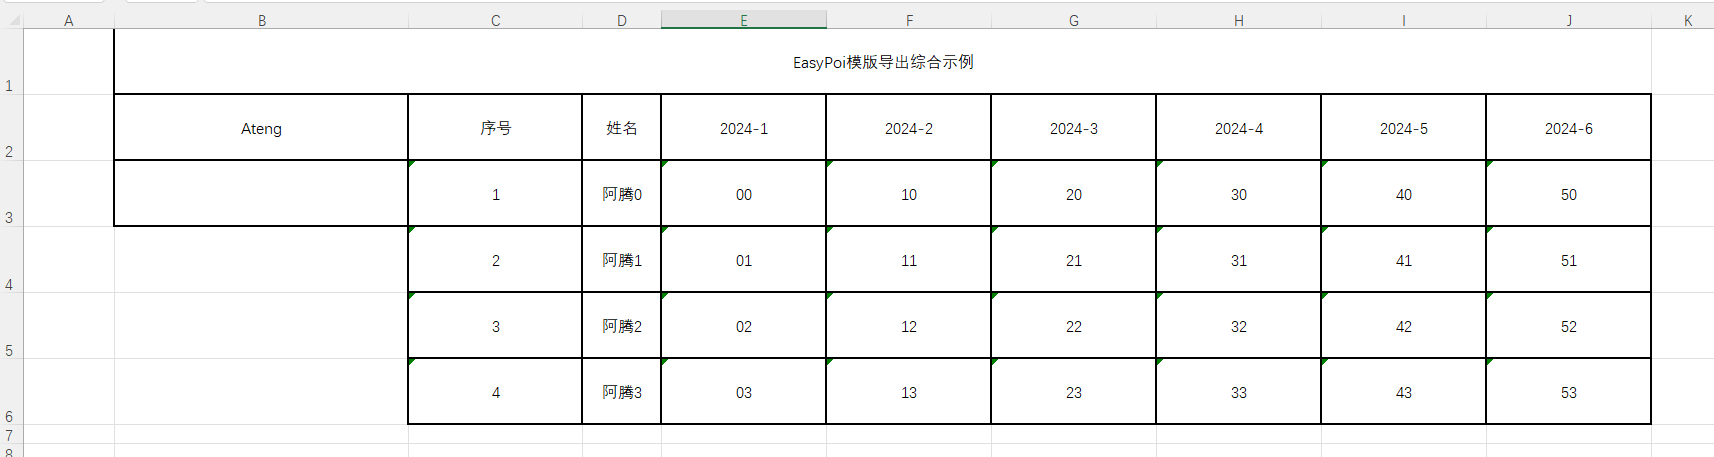Select the cell containing 阿腾3
The width and height of the screenshot is (1714, 457).
(621, 392)
